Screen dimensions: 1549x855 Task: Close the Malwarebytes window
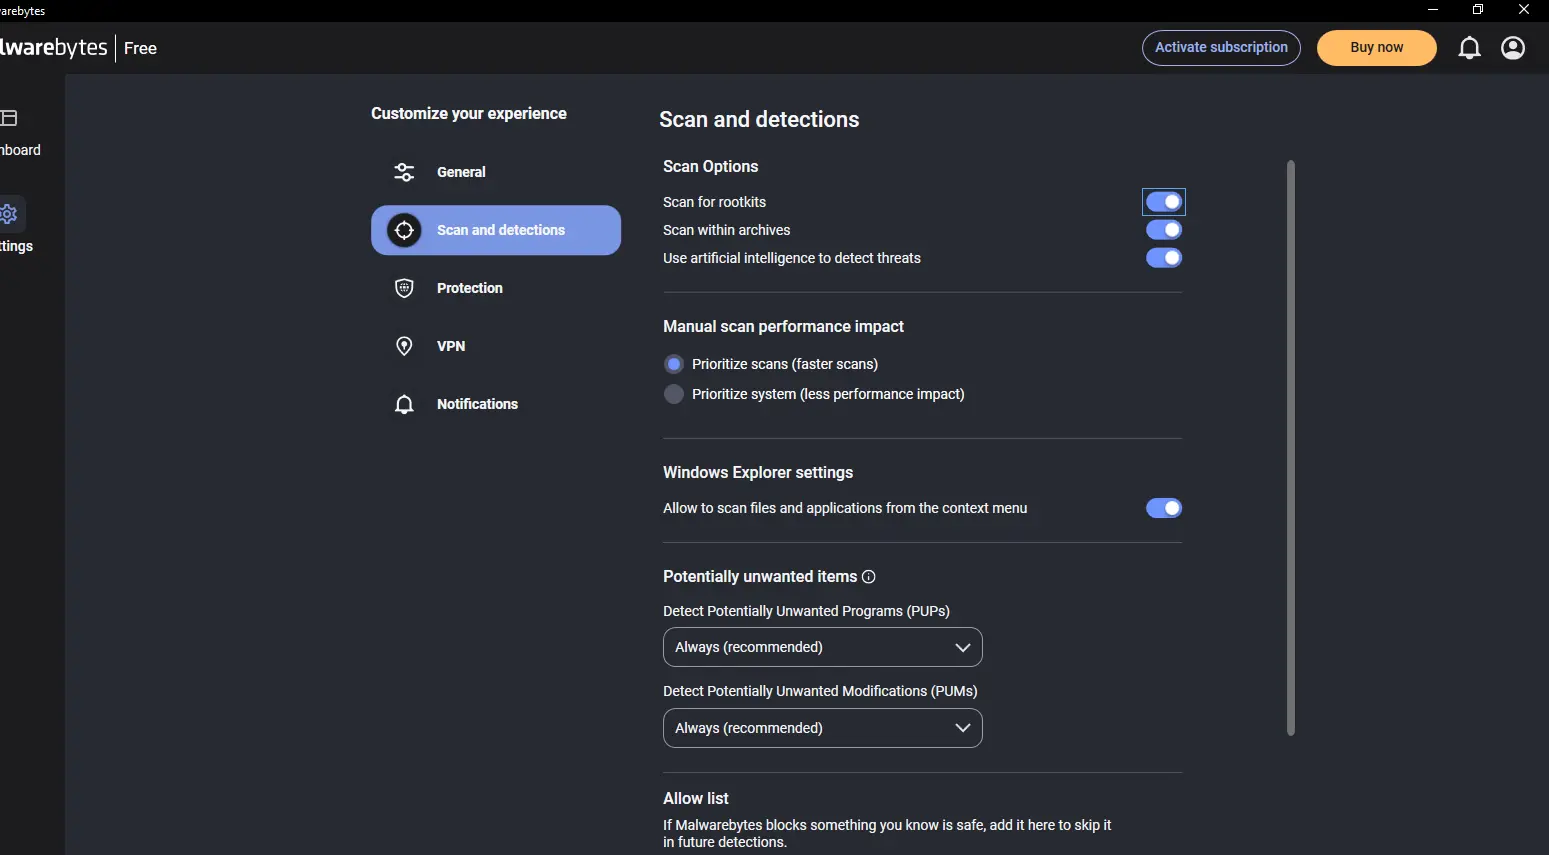coord(1524,10)
